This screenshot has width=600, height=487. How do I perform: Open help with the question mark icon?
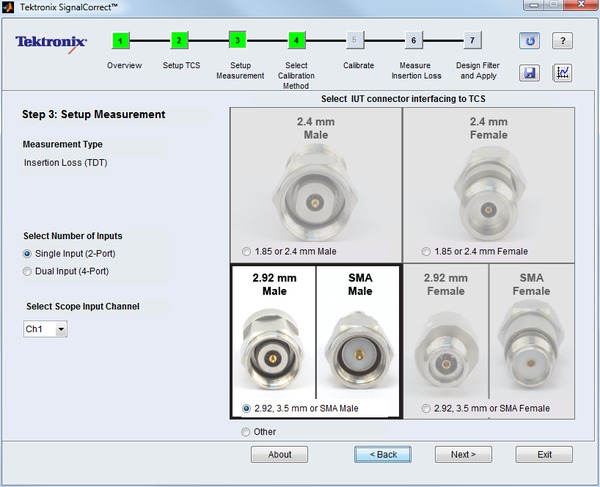(563, 41)
